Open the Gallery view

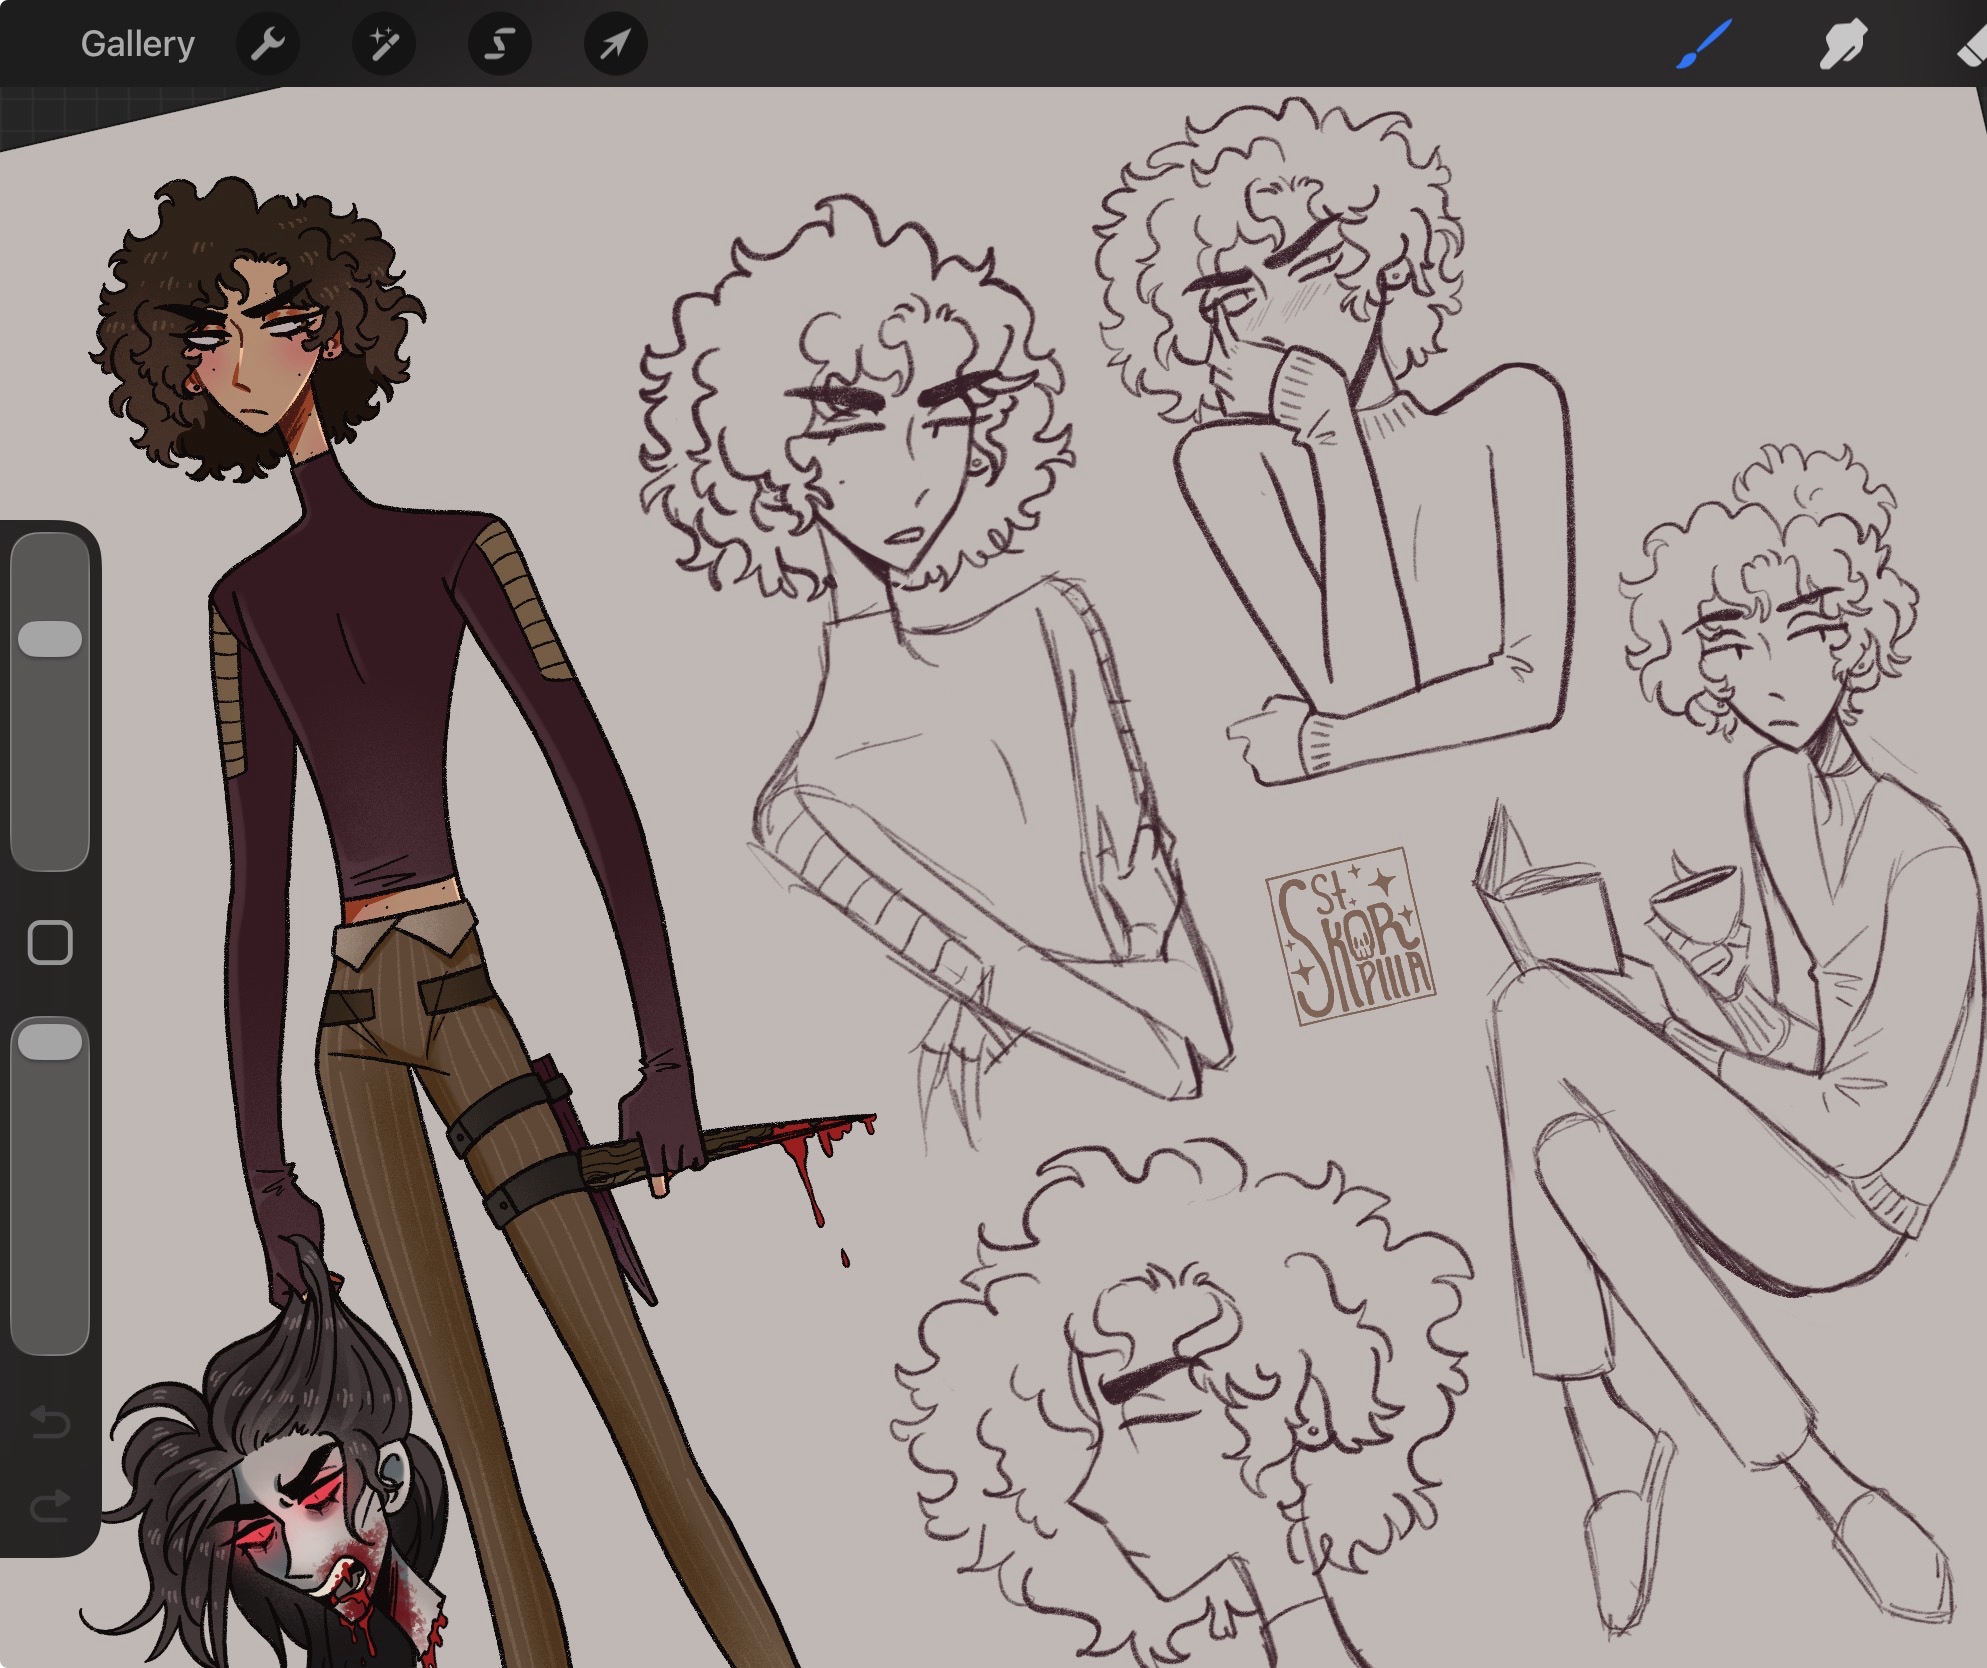click(137, 44)
